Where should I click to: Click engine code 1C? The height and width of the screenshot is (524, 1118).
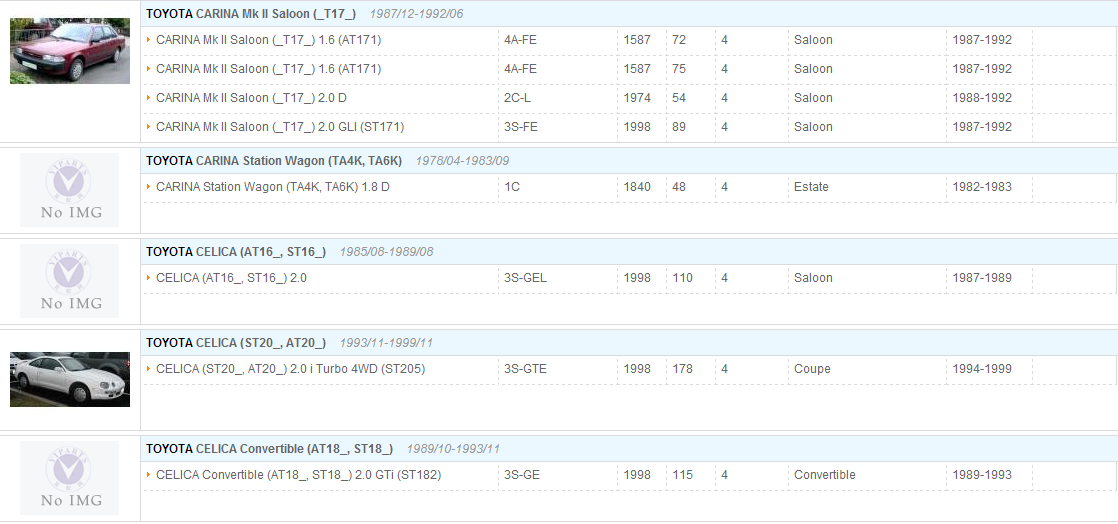(512, 187)
